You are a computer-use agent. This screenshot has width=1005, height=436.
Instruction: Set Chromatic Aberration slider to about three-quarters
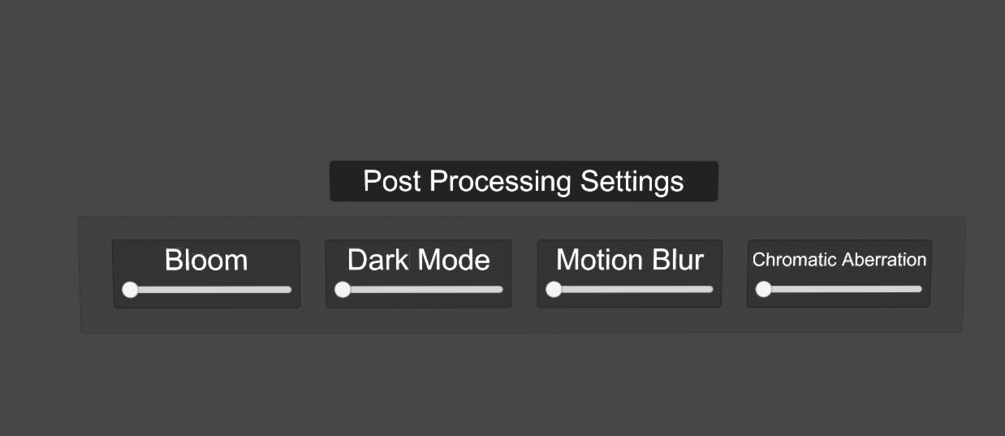[x=882, y=290]
